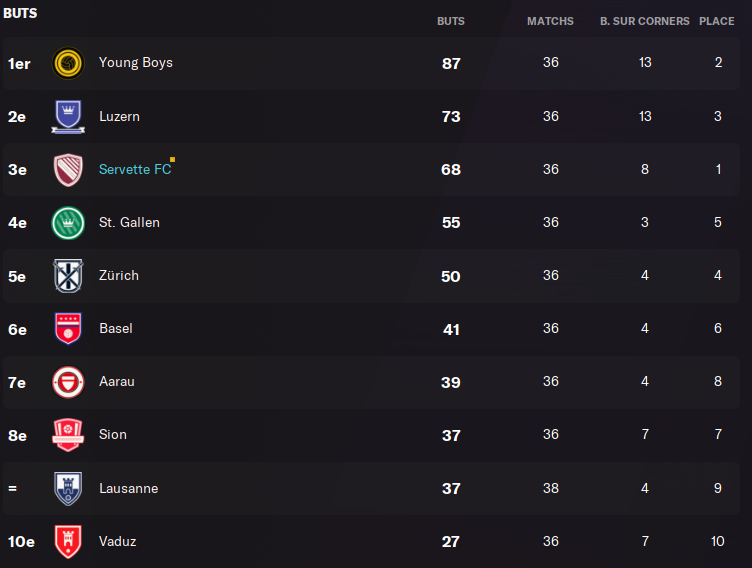This screenshot has width=752, height=568.
Task: Click the St. Gallen green crest
Action: 68,223
